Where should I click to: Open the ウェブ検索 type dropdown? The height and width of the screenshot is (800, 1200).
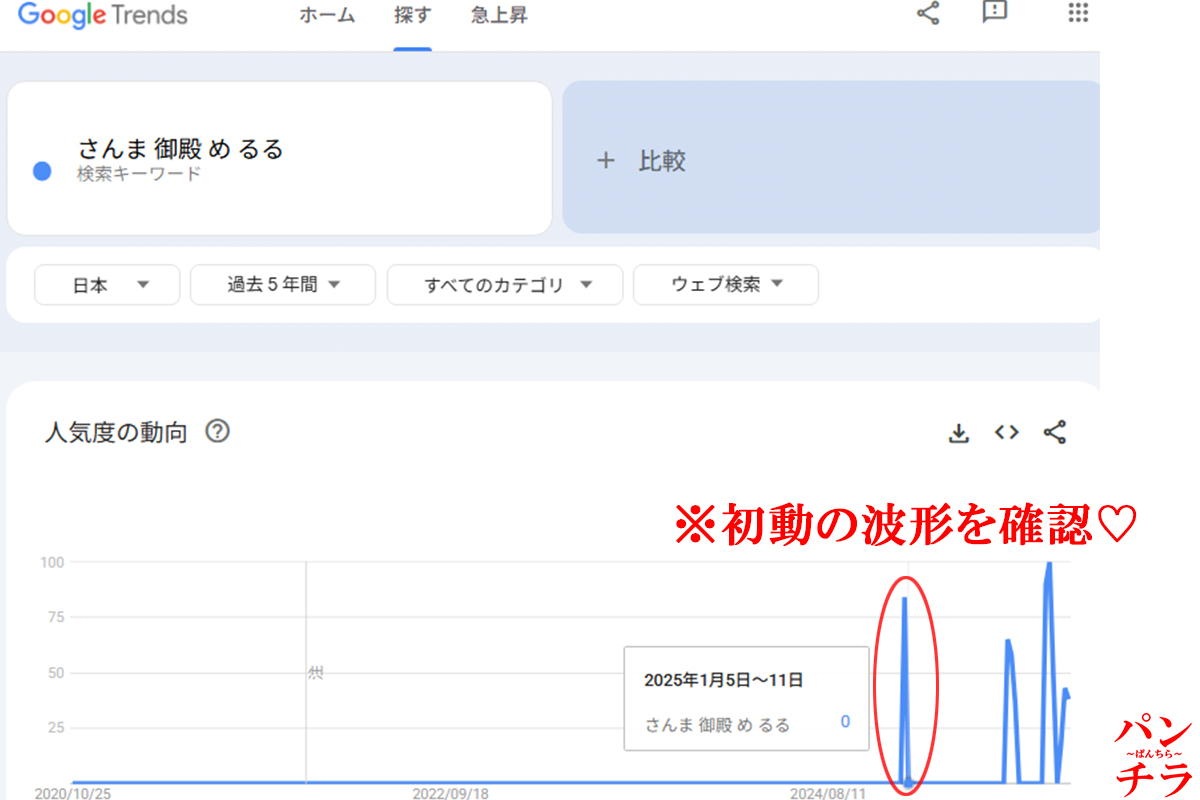point(725,284)
